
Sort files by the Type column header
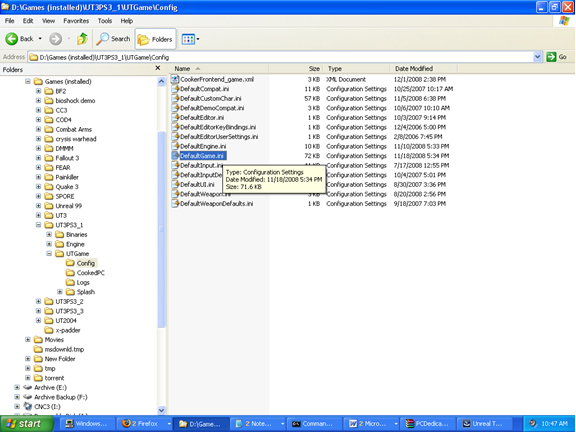[x=356, y=69]
